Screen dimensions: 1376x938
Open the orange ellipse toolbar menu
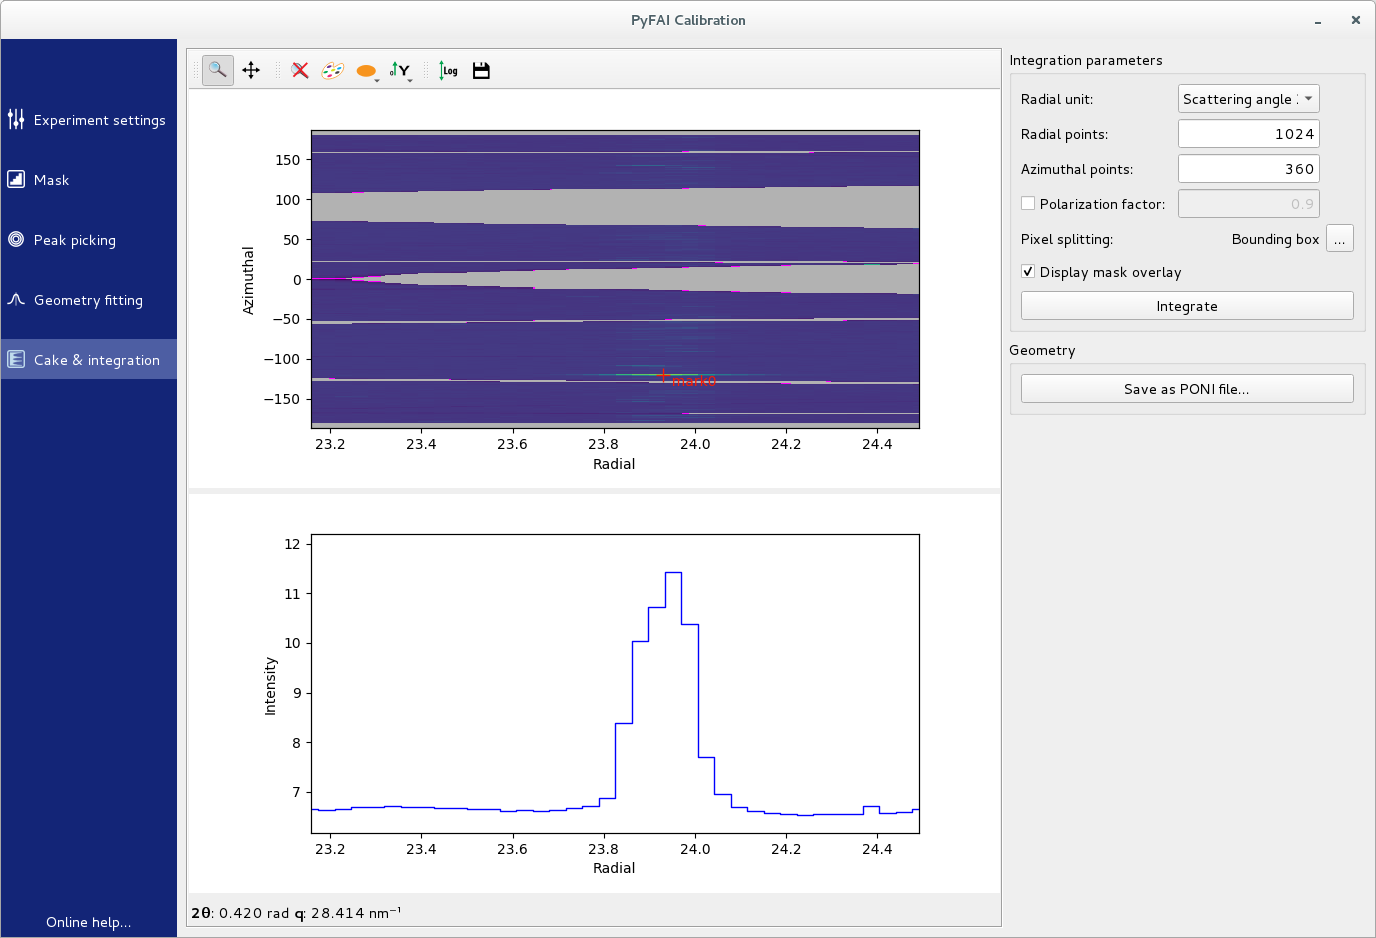[367, 71]
